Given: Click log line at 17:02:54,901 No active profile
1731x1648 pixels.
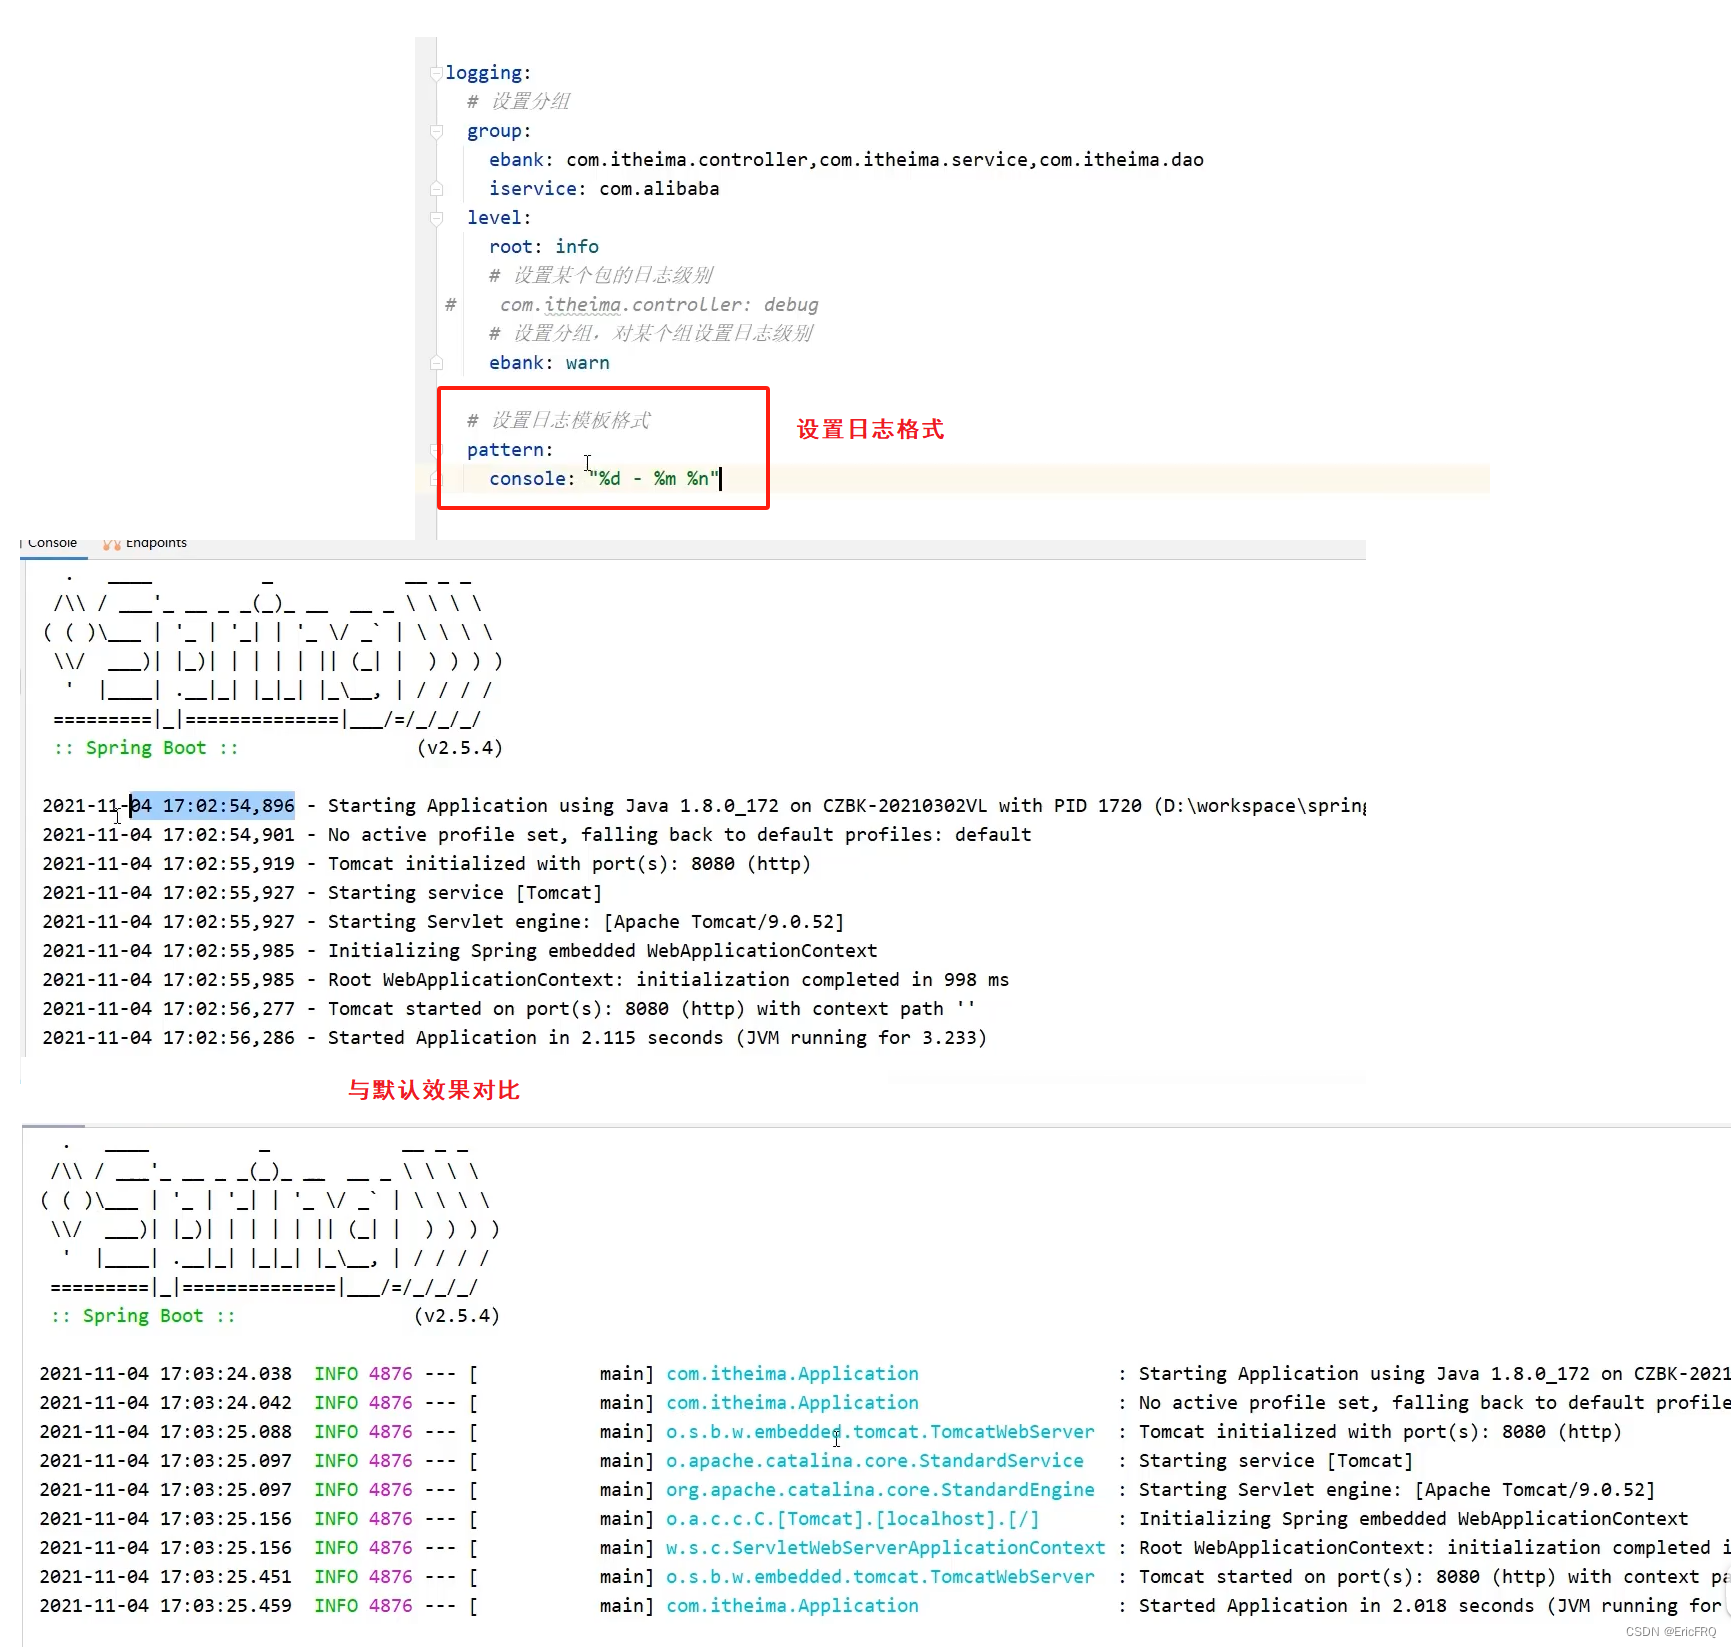Looking at the screenshot, I should click(536, 835).
